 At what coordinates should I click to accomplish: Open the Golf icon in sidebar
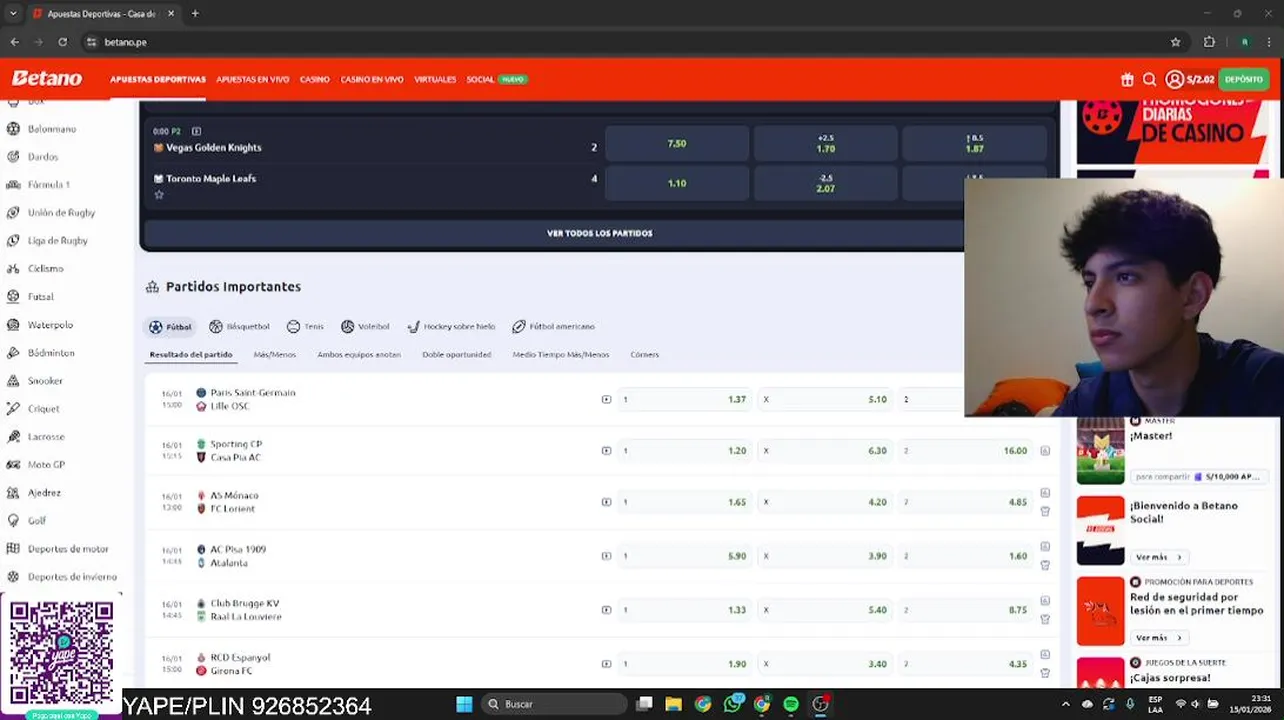(13, 521)
